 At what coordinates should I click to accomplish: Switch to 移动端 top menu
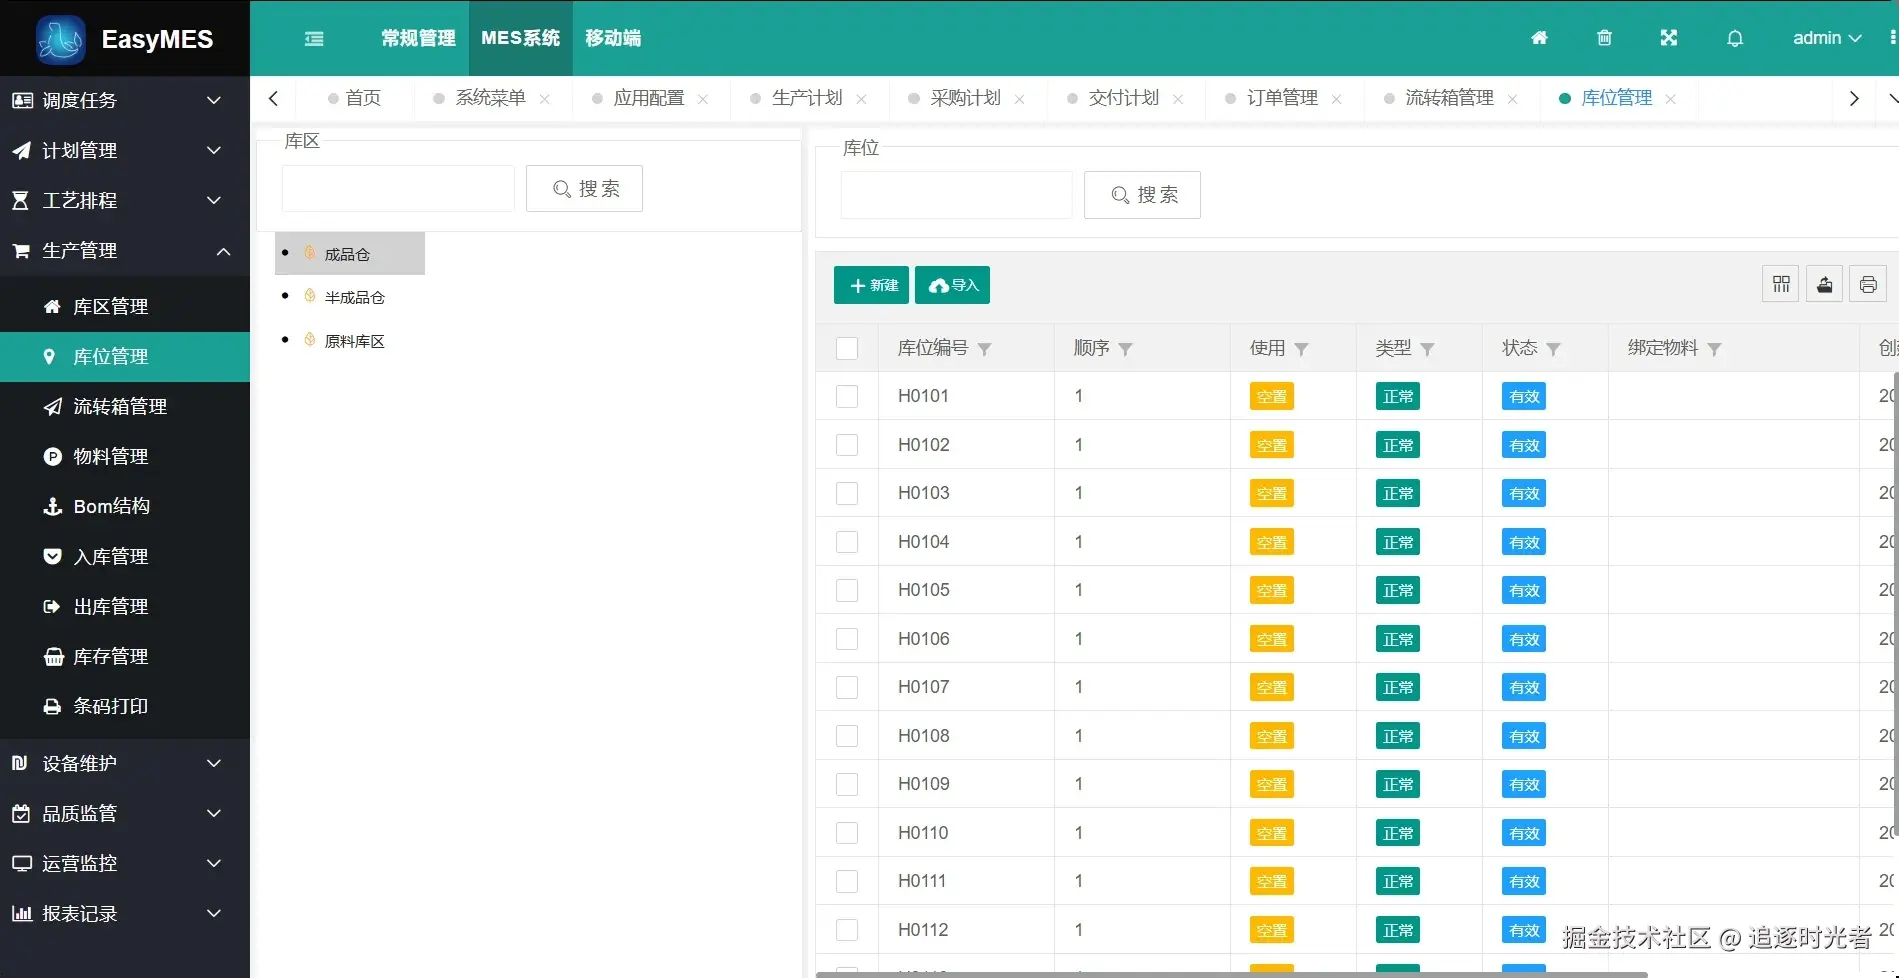(x=613, y=38)
